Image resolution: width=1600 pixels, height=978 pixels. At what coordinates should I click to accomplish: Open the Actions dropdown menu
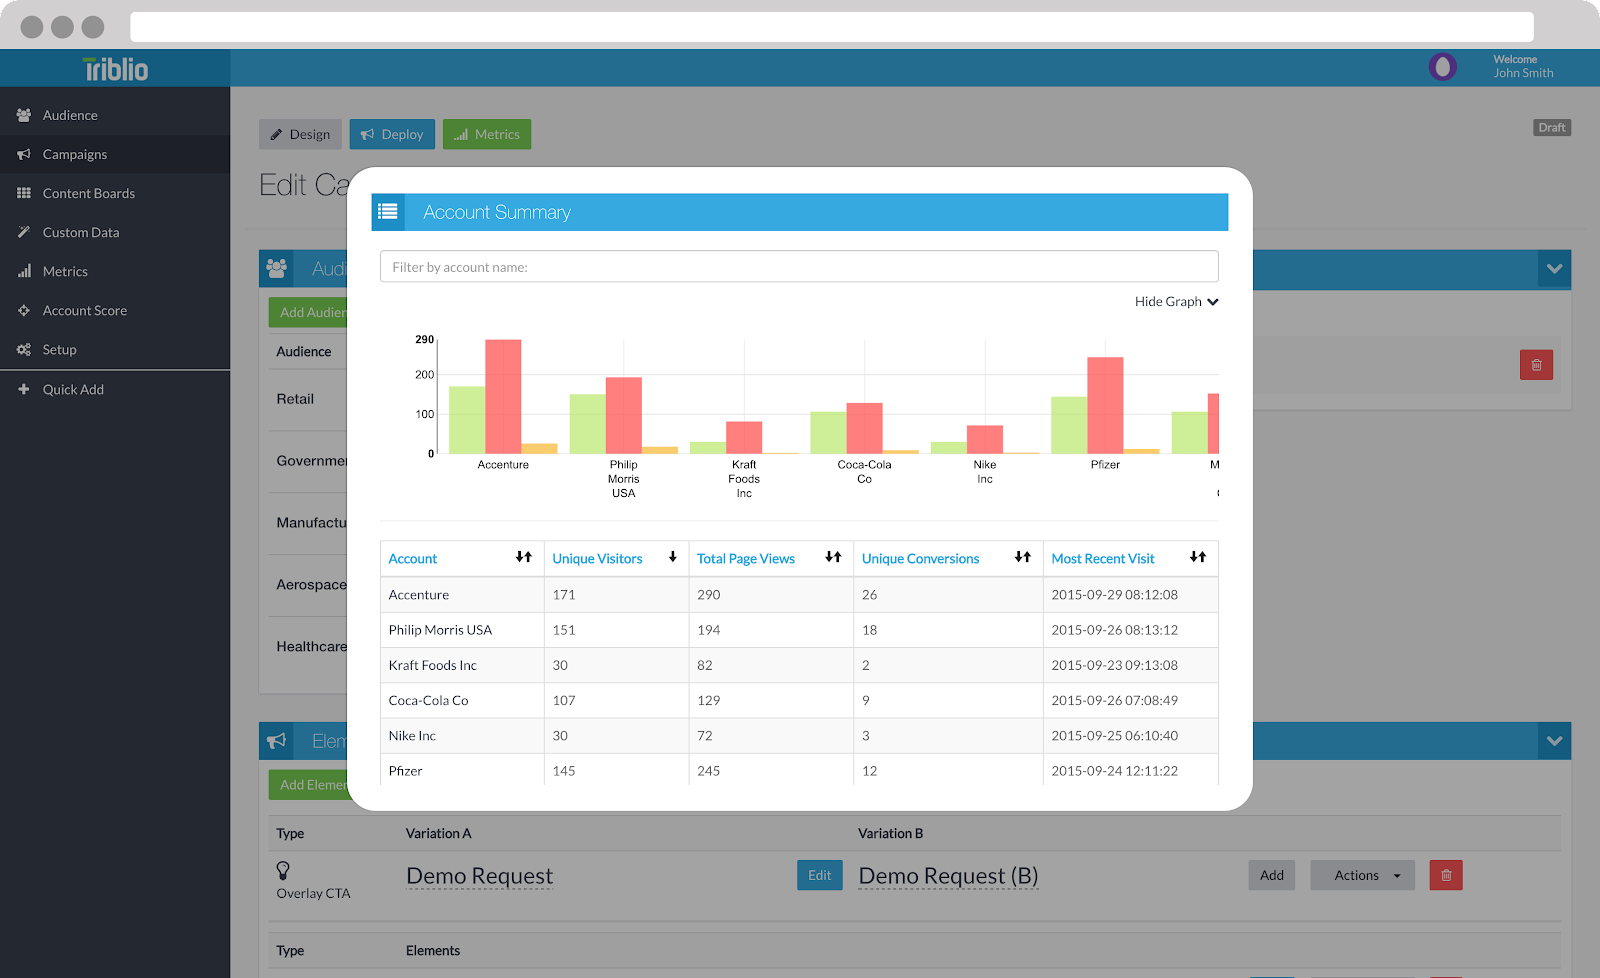pyautogui.click(x=1361, y=875)
